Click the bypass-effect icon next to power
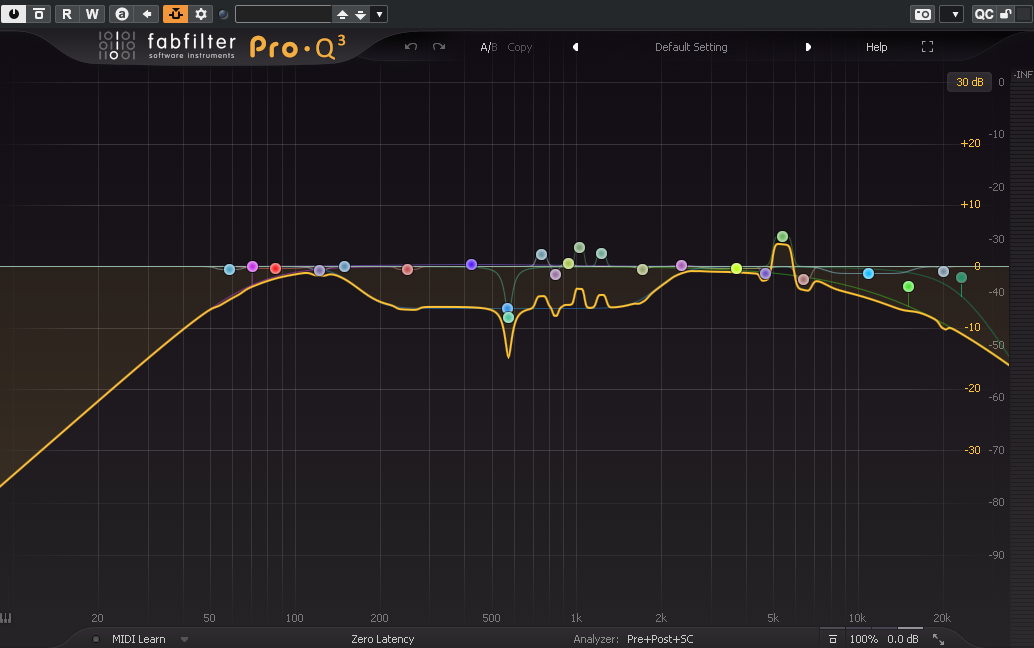 (x=39, y=14)
